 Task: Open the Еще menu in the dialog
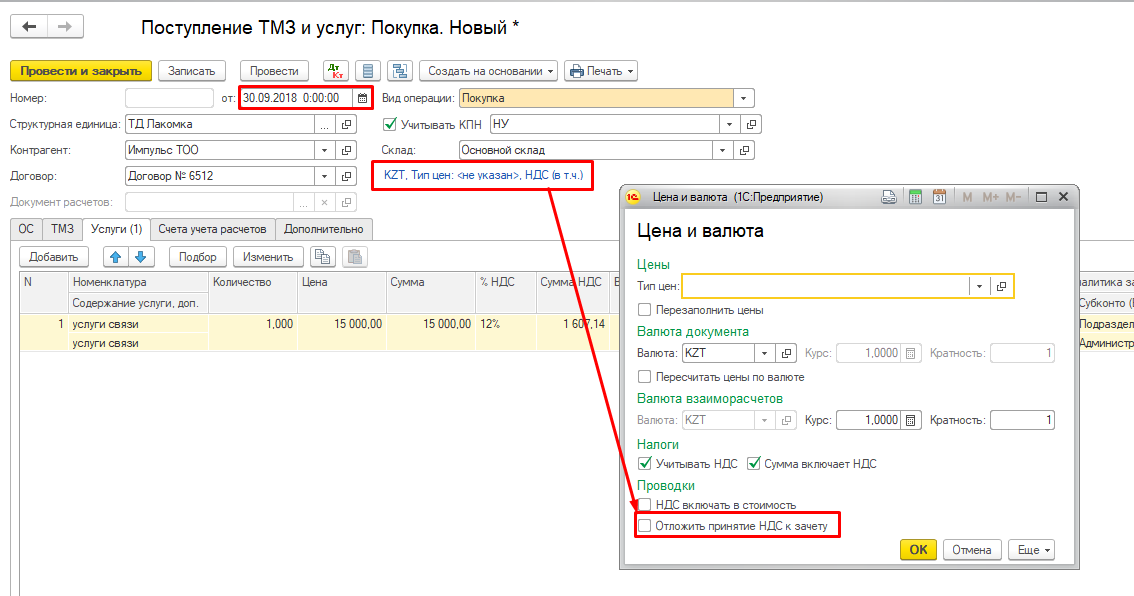click(1031, 550)
